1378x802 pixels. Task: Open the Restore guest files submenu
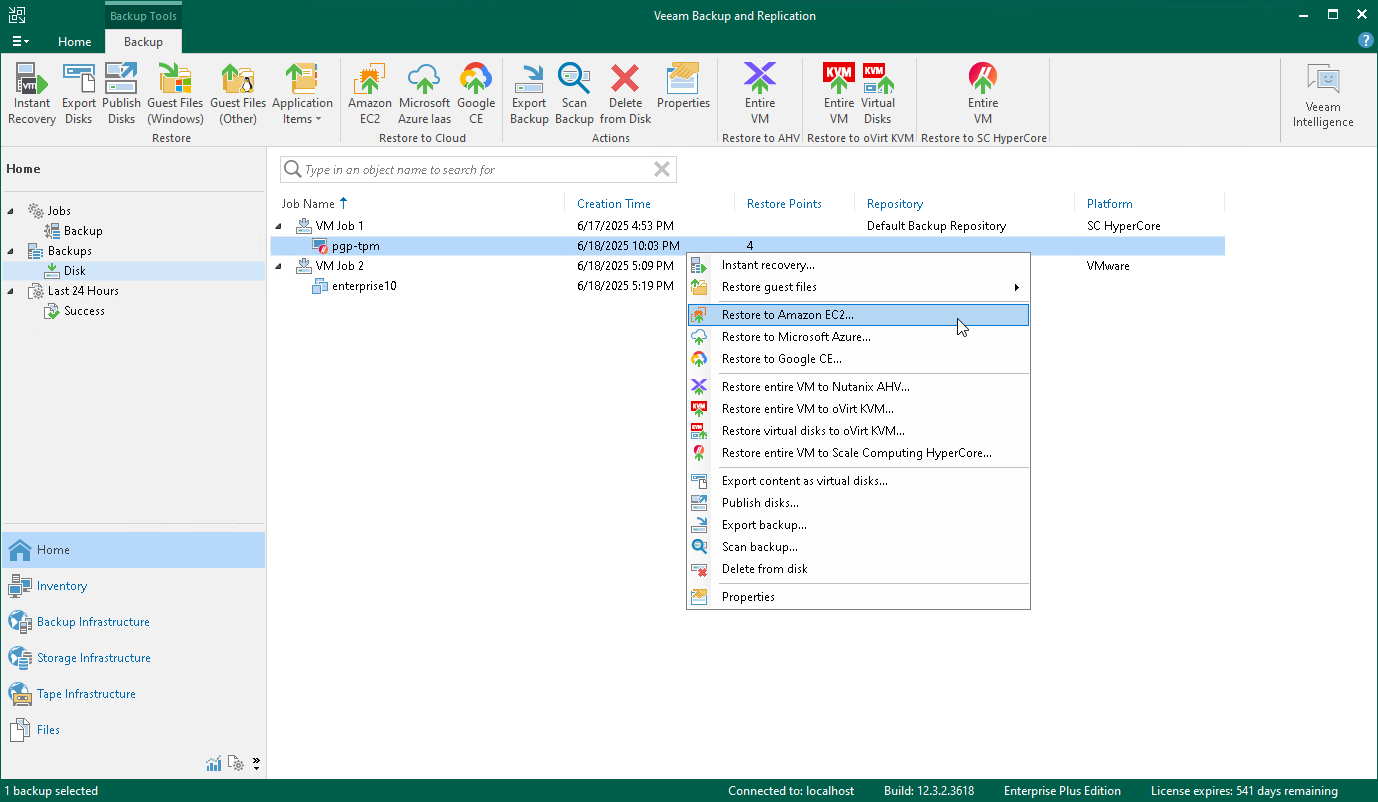[x=858, y=287]
